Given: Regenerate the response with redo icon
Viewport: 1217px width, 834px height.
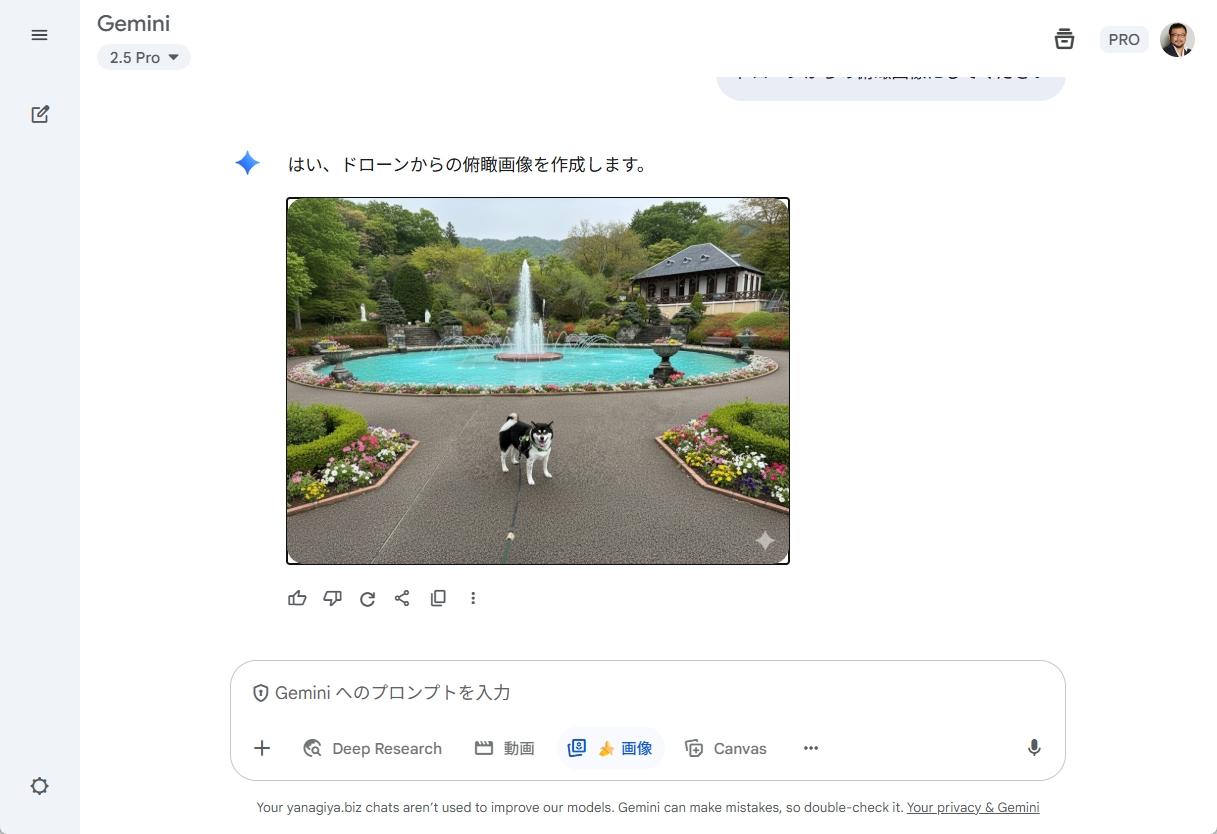Looking at the screenshot, I should (x=367, y=598).
